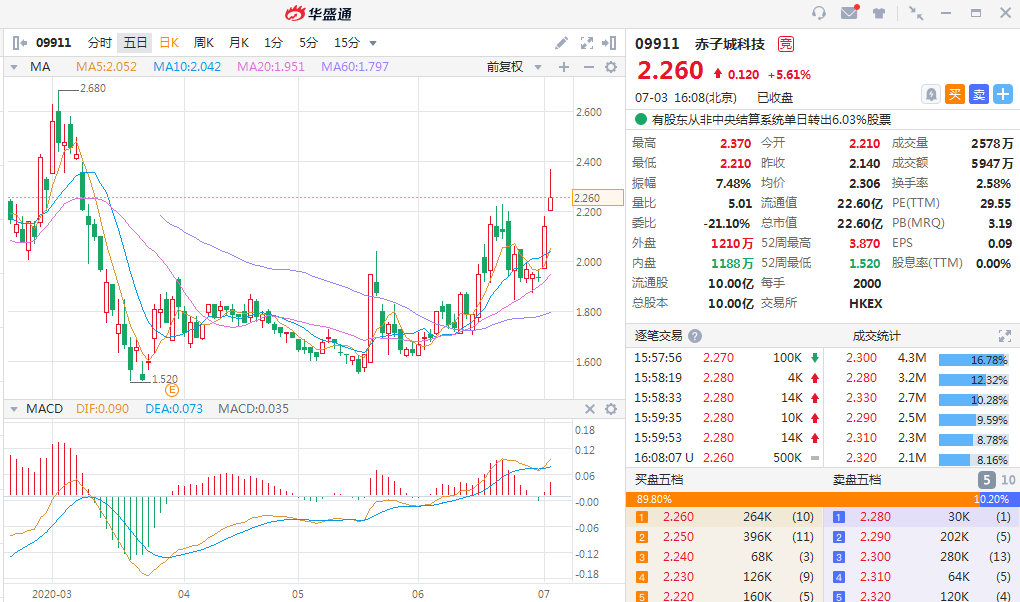This screenshot has width=1020, height=602.
Task: Expand the trade statistics panel
Action: [x=1004, y=336]
